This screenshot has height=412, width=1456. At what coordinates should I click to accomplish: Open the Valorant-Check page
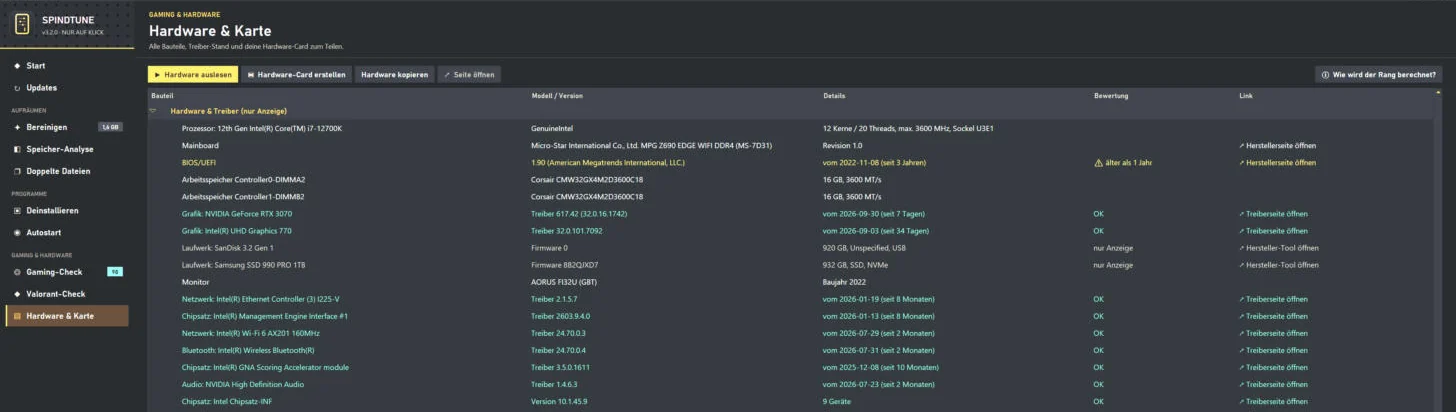pos(66,294)
